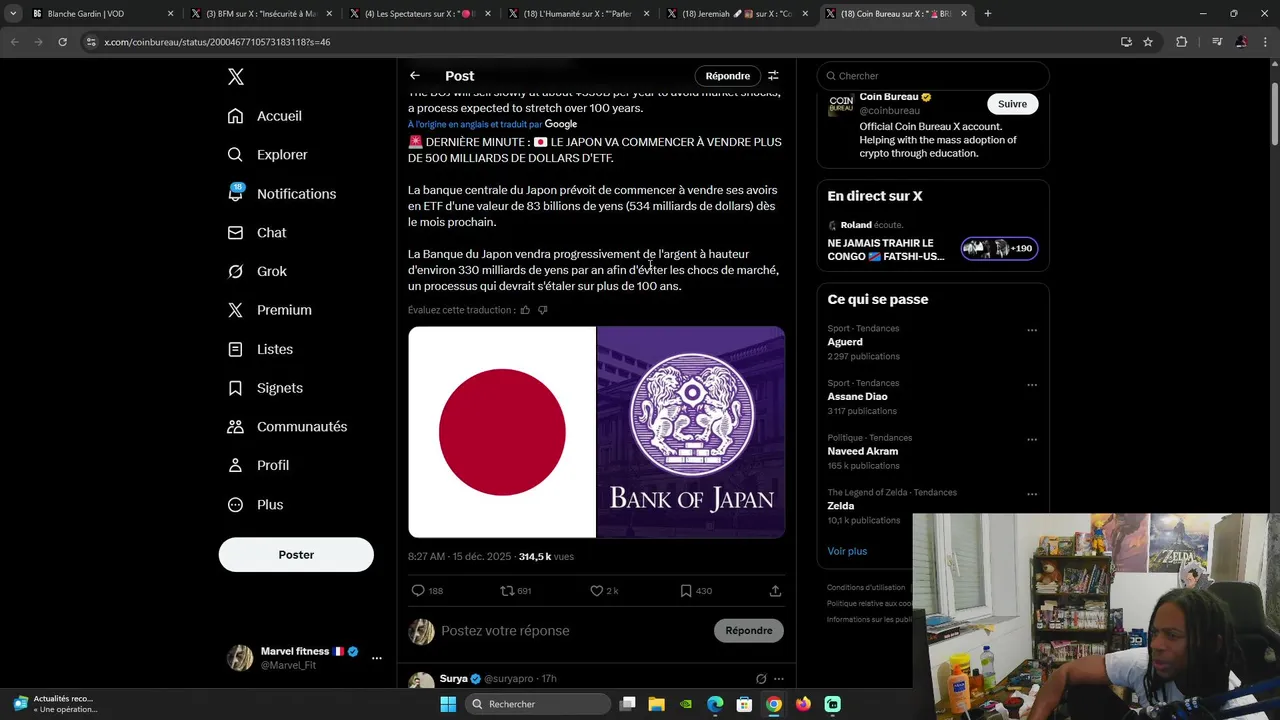Open more options for Assane Diao trend
Viewport: 1280px width, 720px height.
tap(1032, 385)
